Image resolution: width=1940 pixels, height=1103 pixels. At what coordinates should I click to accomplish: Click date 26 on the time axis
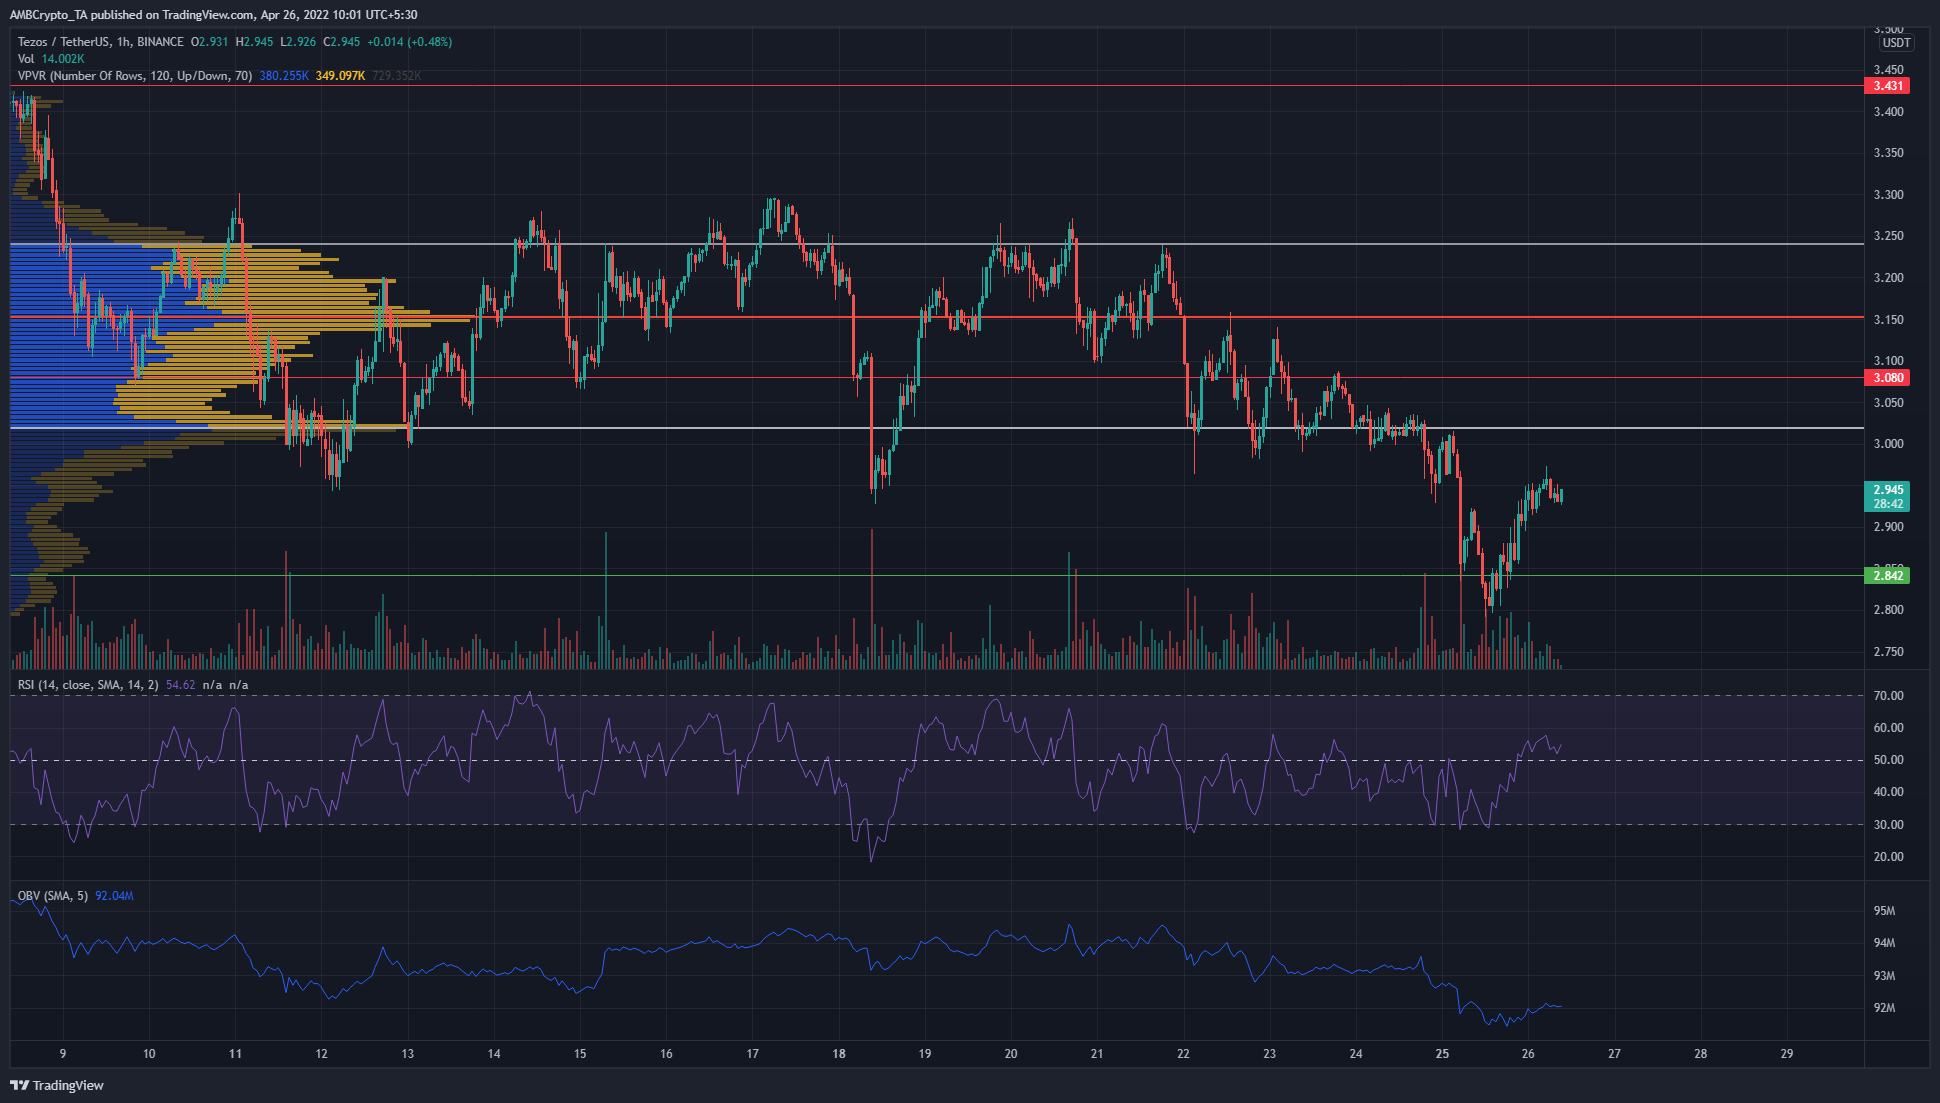pyautogui.click(x=1528, y=1054)
